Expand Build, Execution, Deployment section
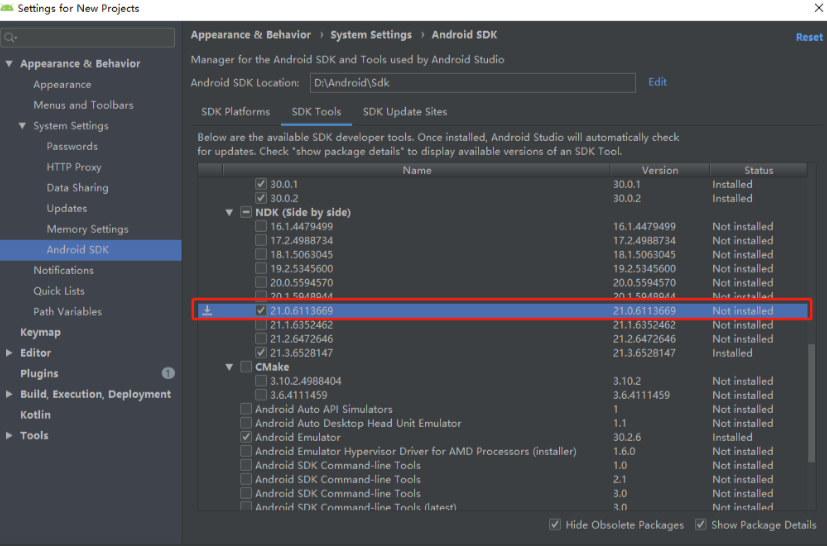 pos(9,394)
